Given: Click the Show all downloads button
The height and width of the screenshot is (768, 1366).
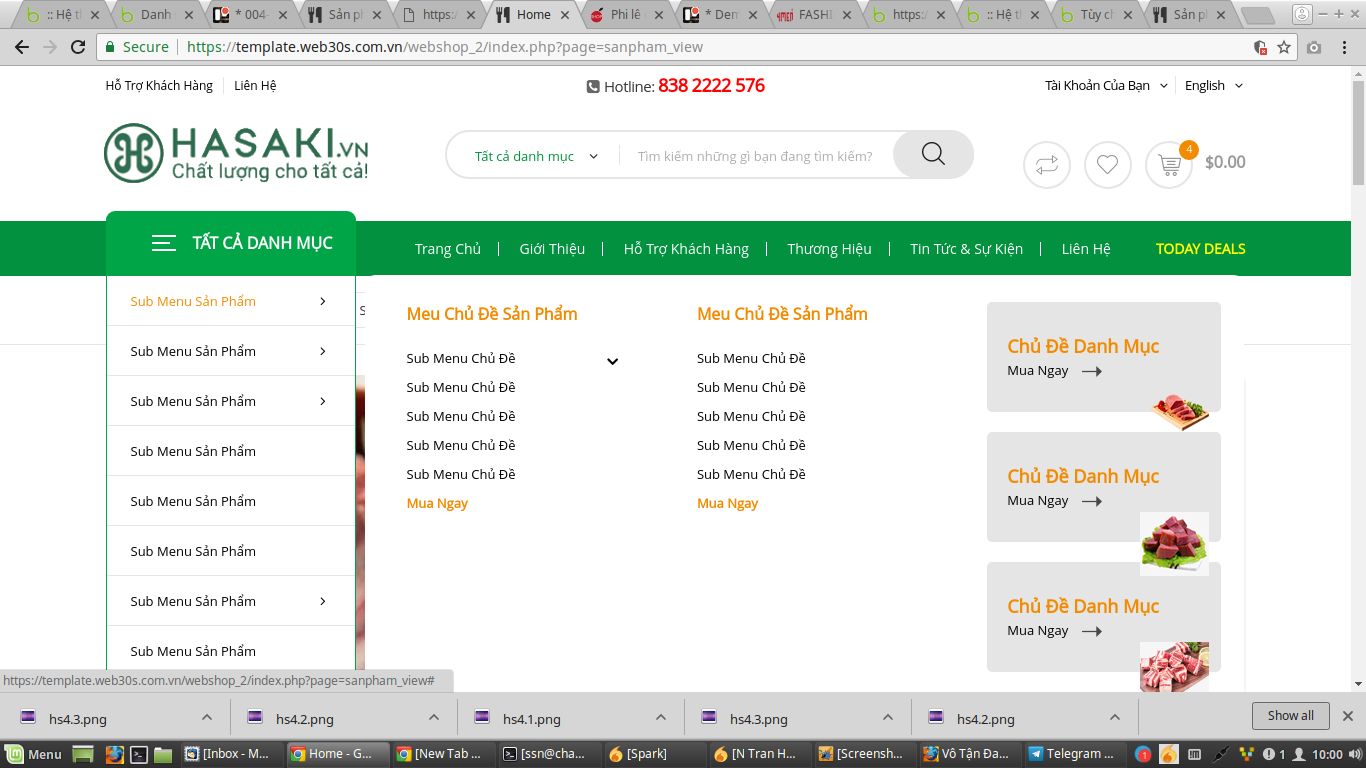Looking at the screenshot, I should pos(1290,716).
